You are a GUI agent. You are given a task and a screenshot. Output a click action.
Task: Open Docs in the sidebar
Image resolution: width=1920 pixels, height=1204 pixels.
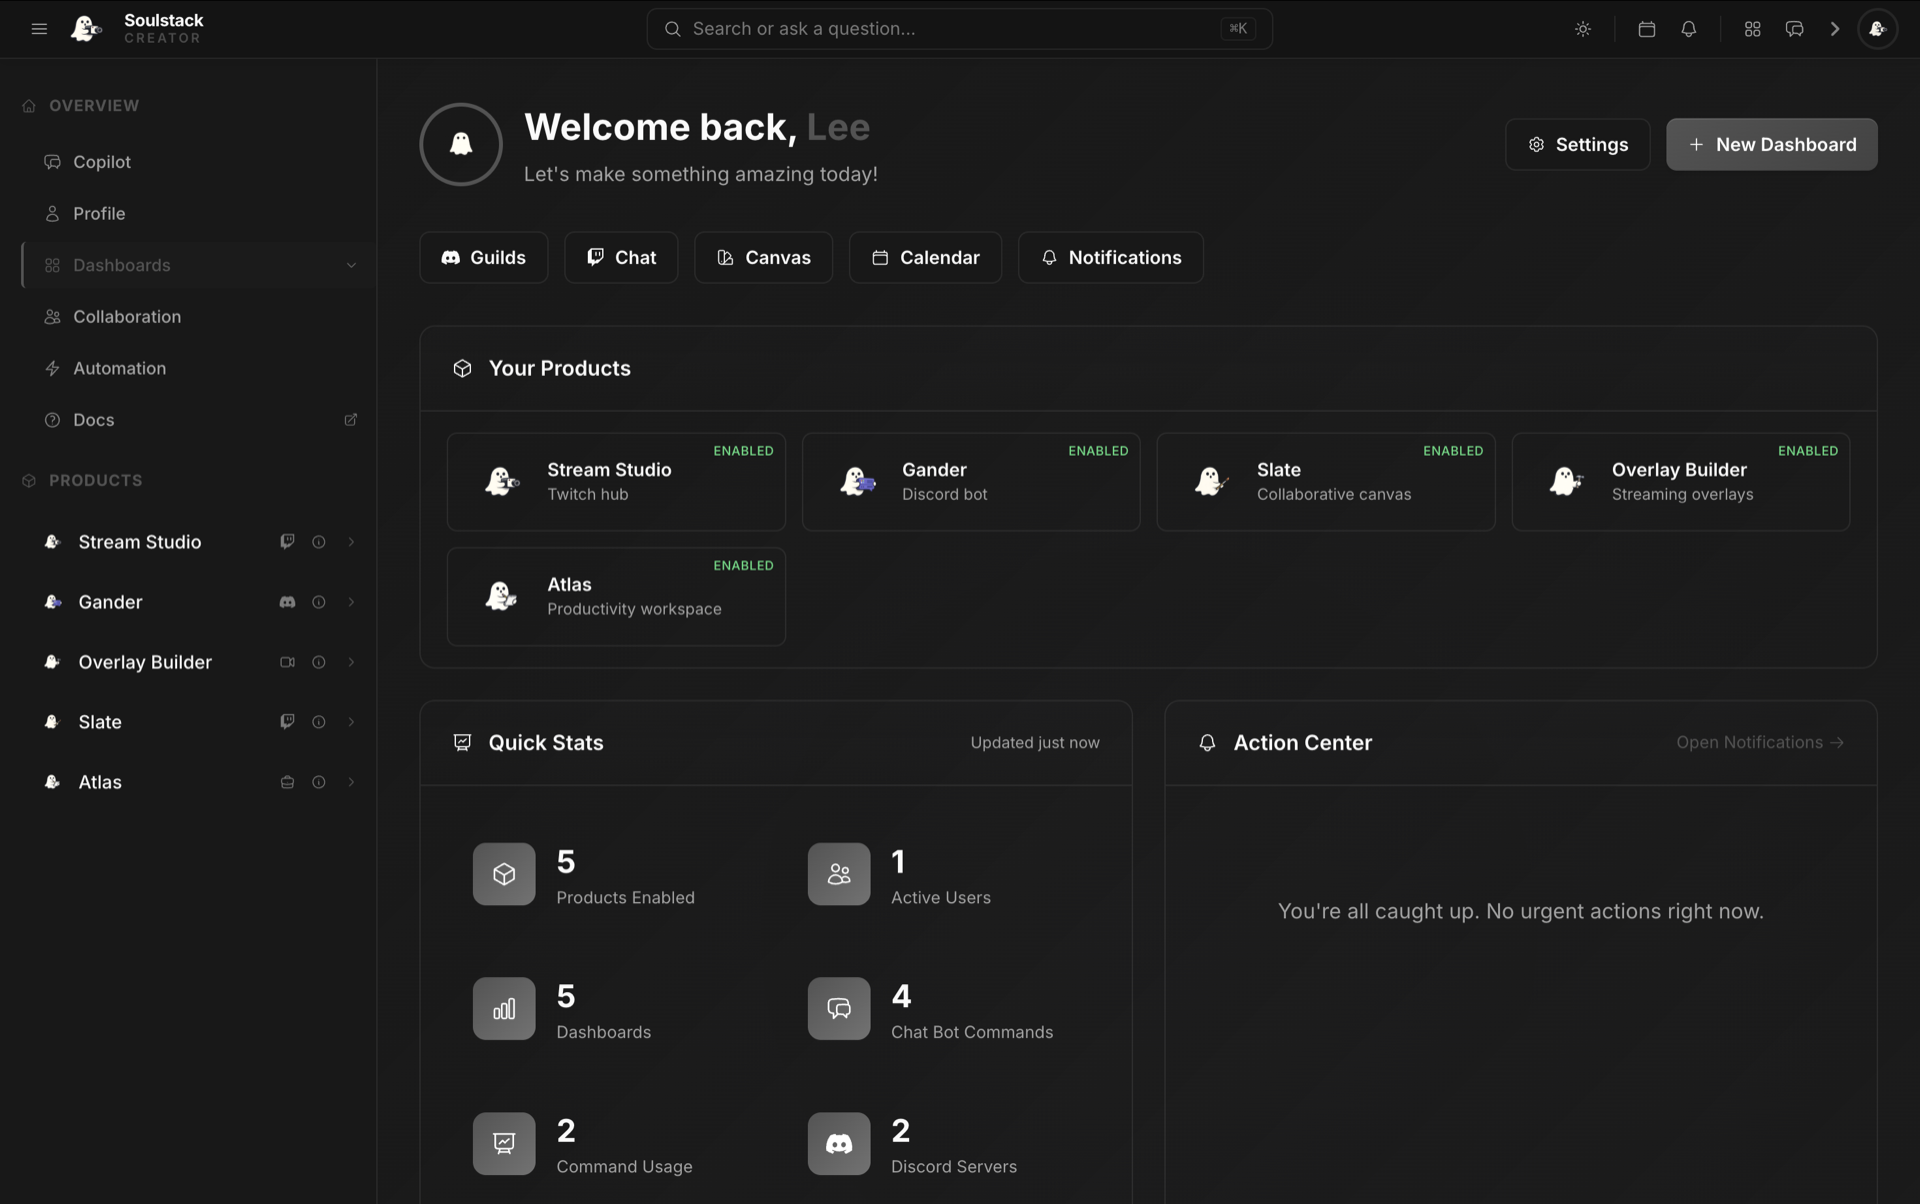tap(198, 420)
